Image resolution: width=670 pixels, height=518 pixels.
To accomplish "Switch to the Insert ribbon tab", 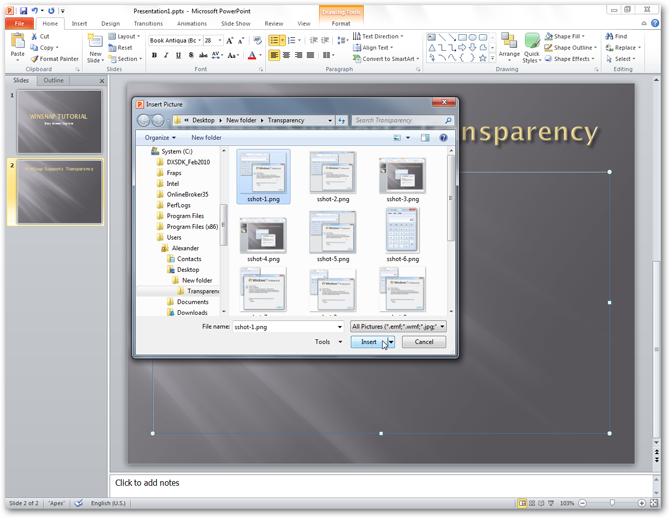I will point(79,24).
